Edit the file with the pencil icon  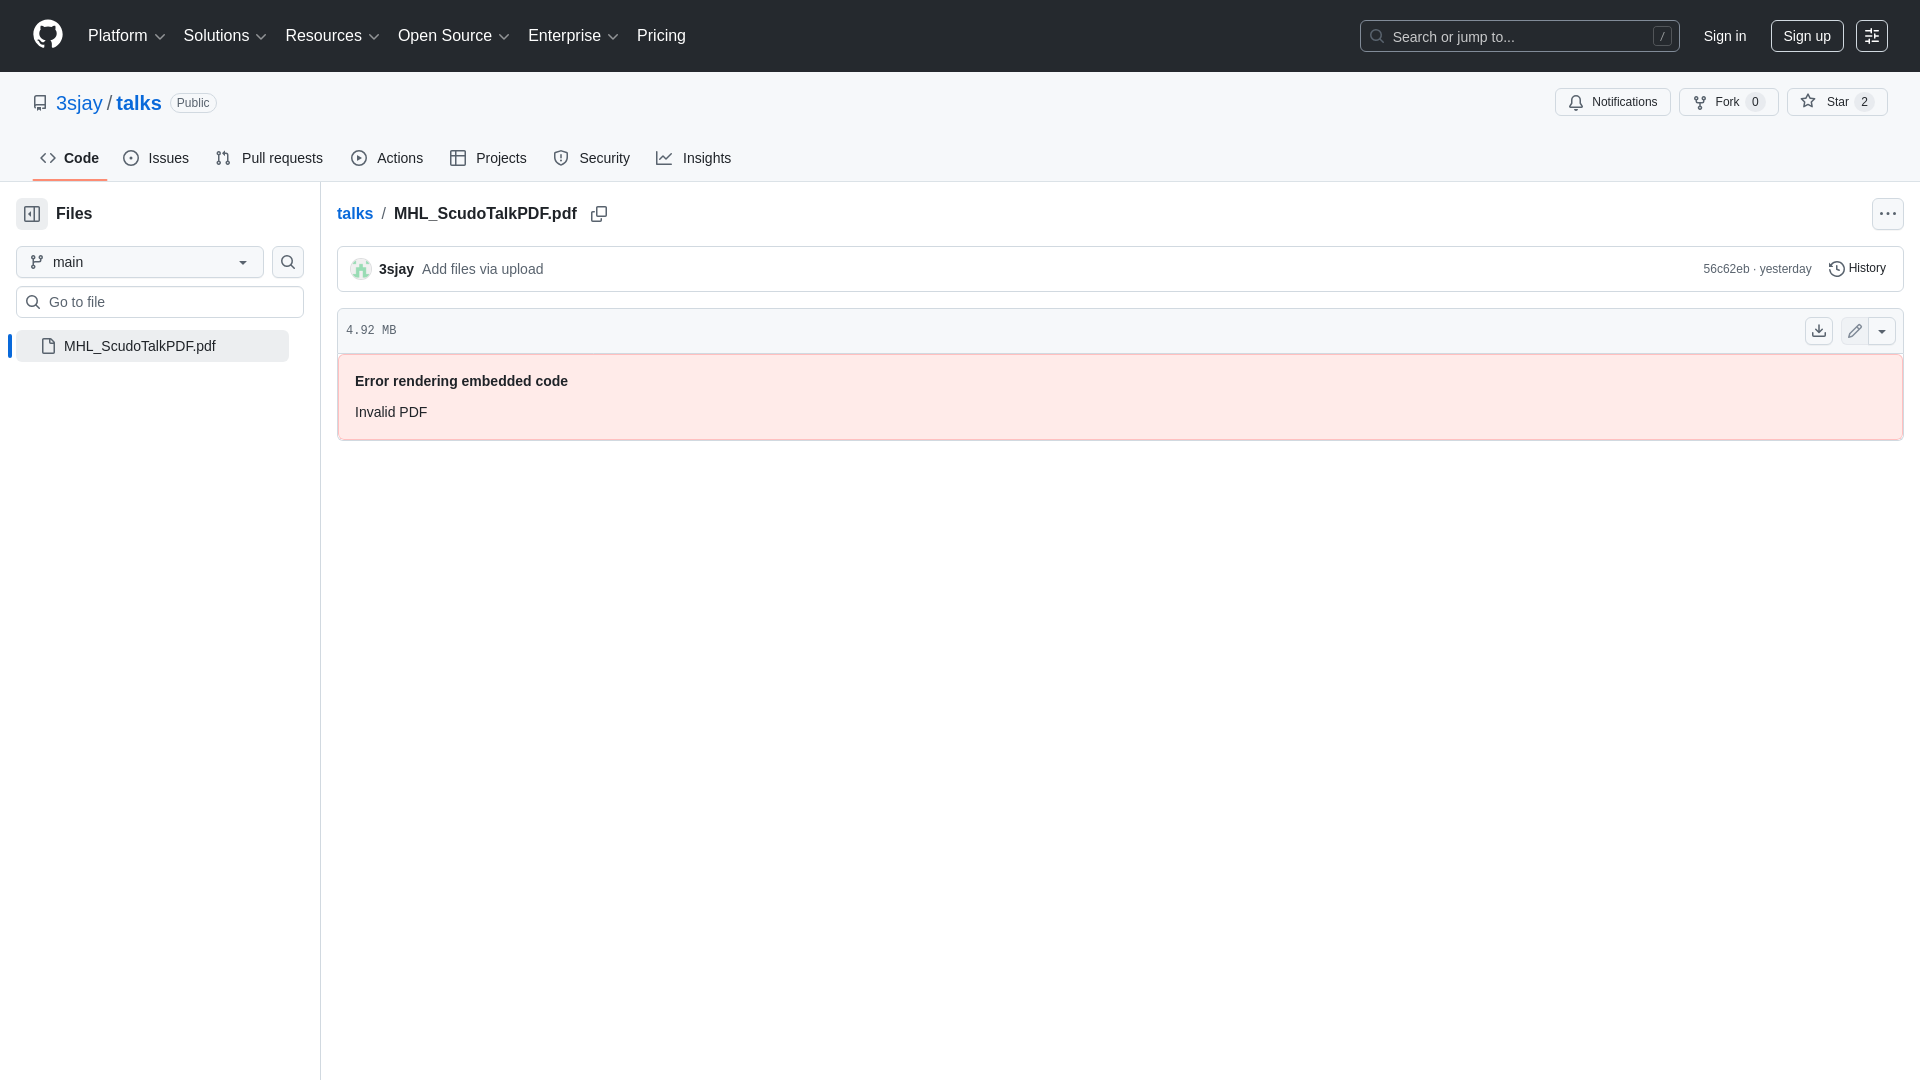coord(1855,330)
